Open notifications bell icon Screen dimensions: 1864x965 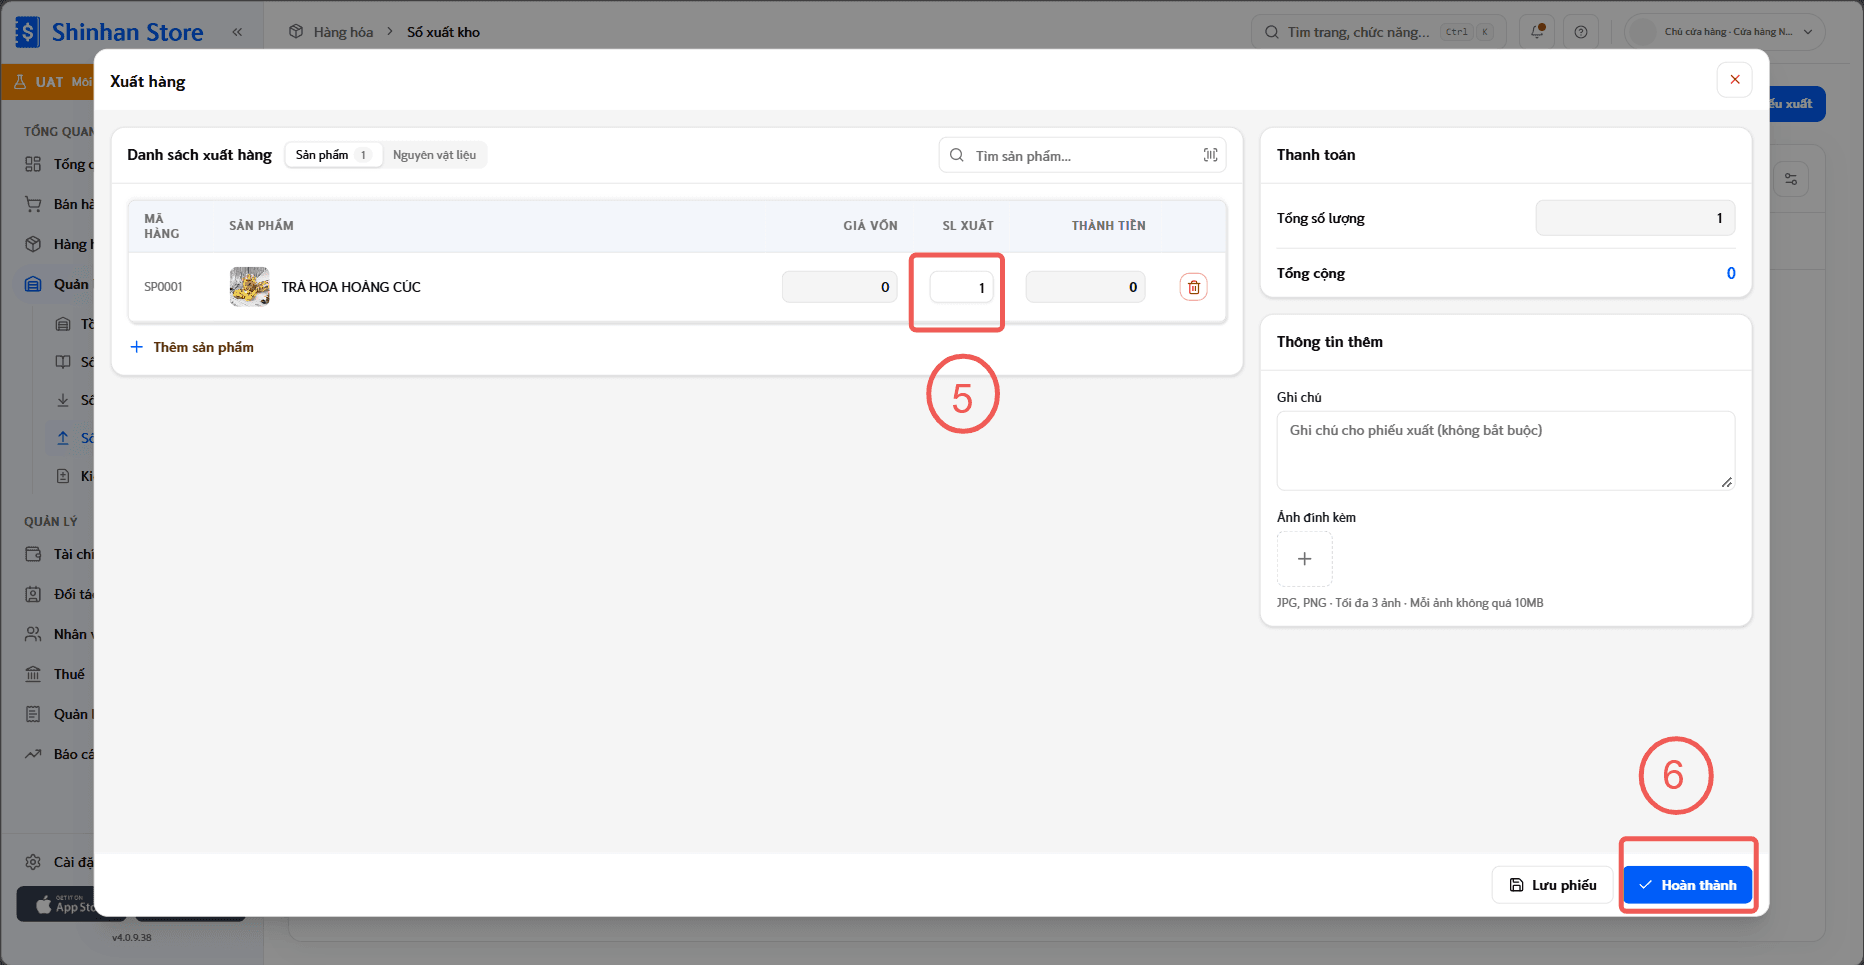(x=1538, y=32)
